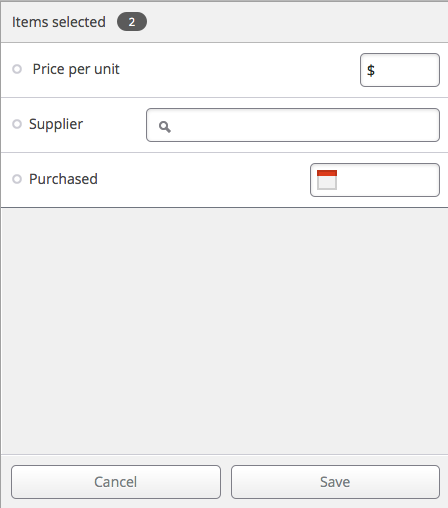
Task: Click the empty gray area below Purchased row
Action: point(224,331)
